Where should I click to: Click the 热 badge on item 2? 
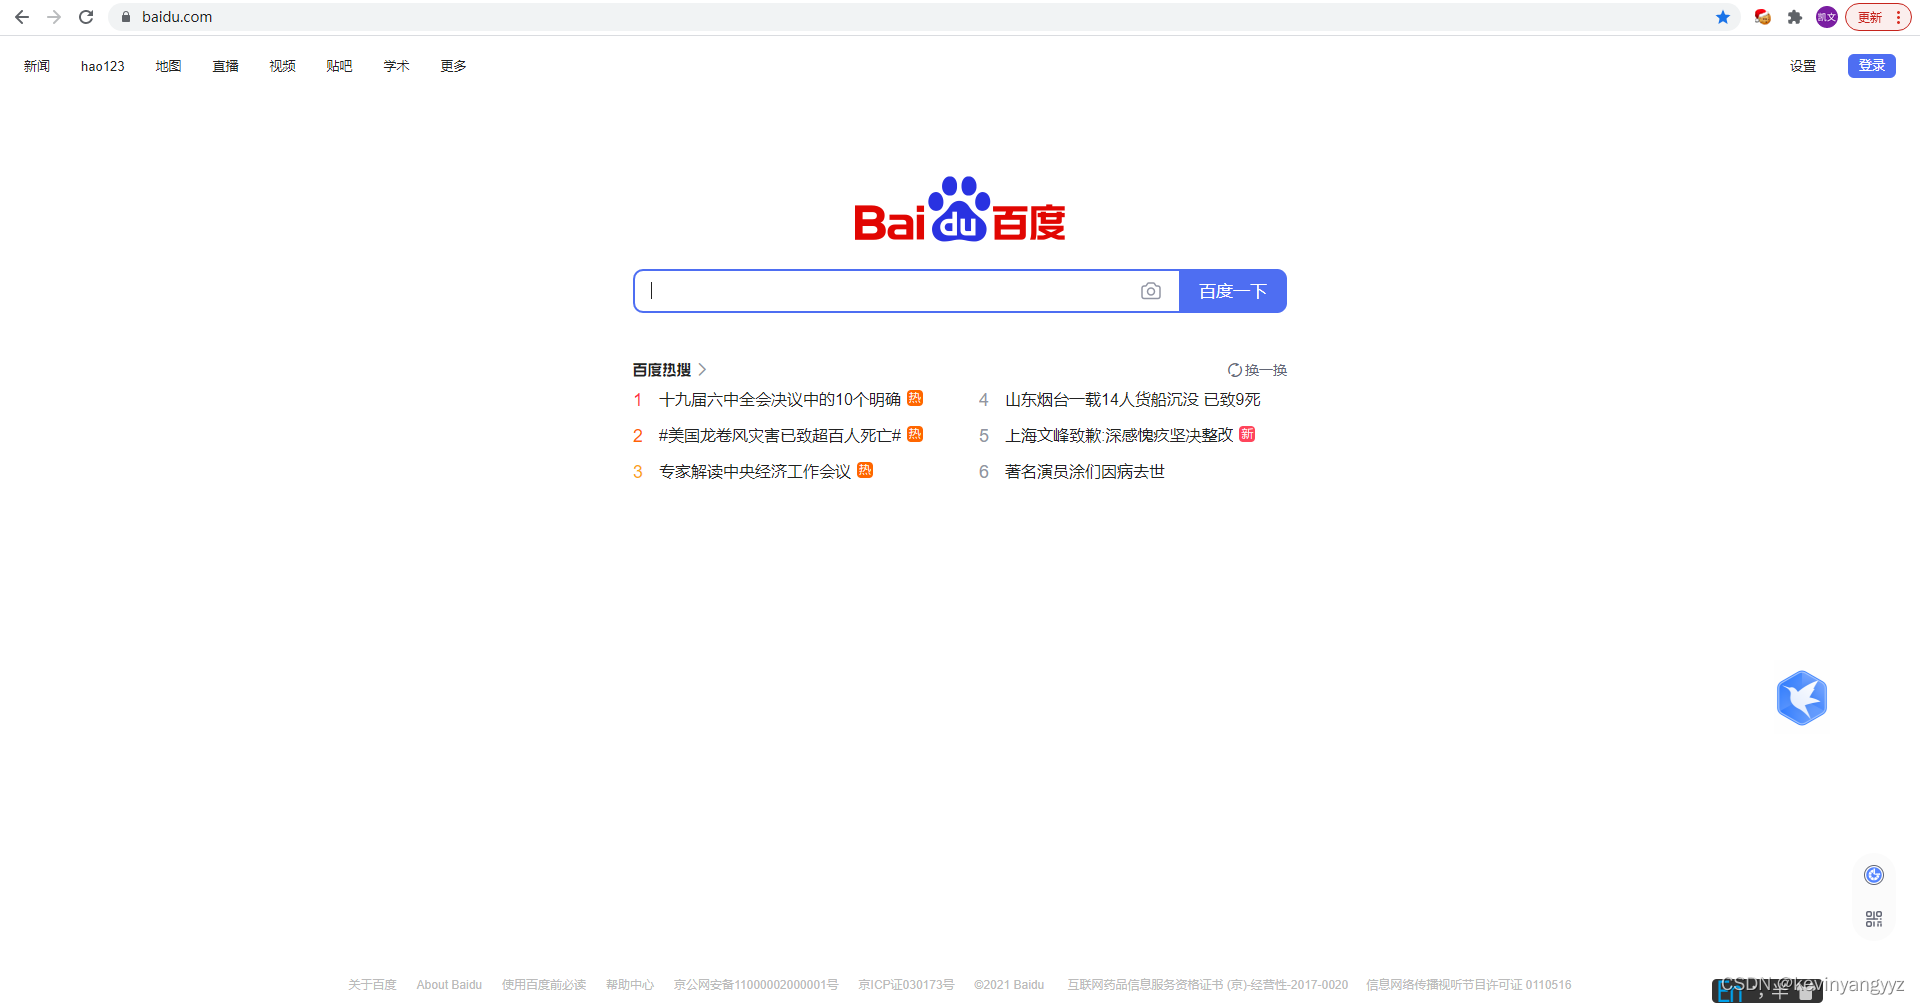pyautogui.click(x=915, y=434)
